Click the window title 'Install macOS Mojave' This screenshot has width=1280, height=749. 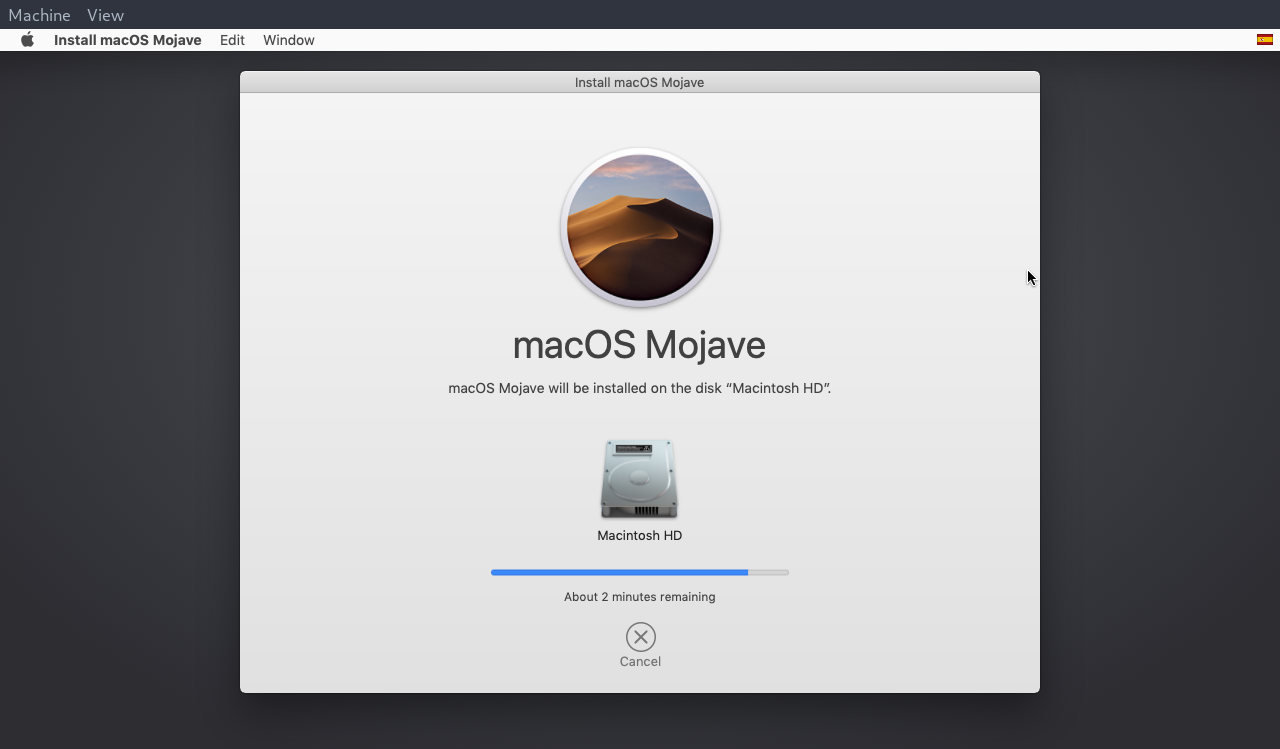pyautogui.click(x=640, y=82)
